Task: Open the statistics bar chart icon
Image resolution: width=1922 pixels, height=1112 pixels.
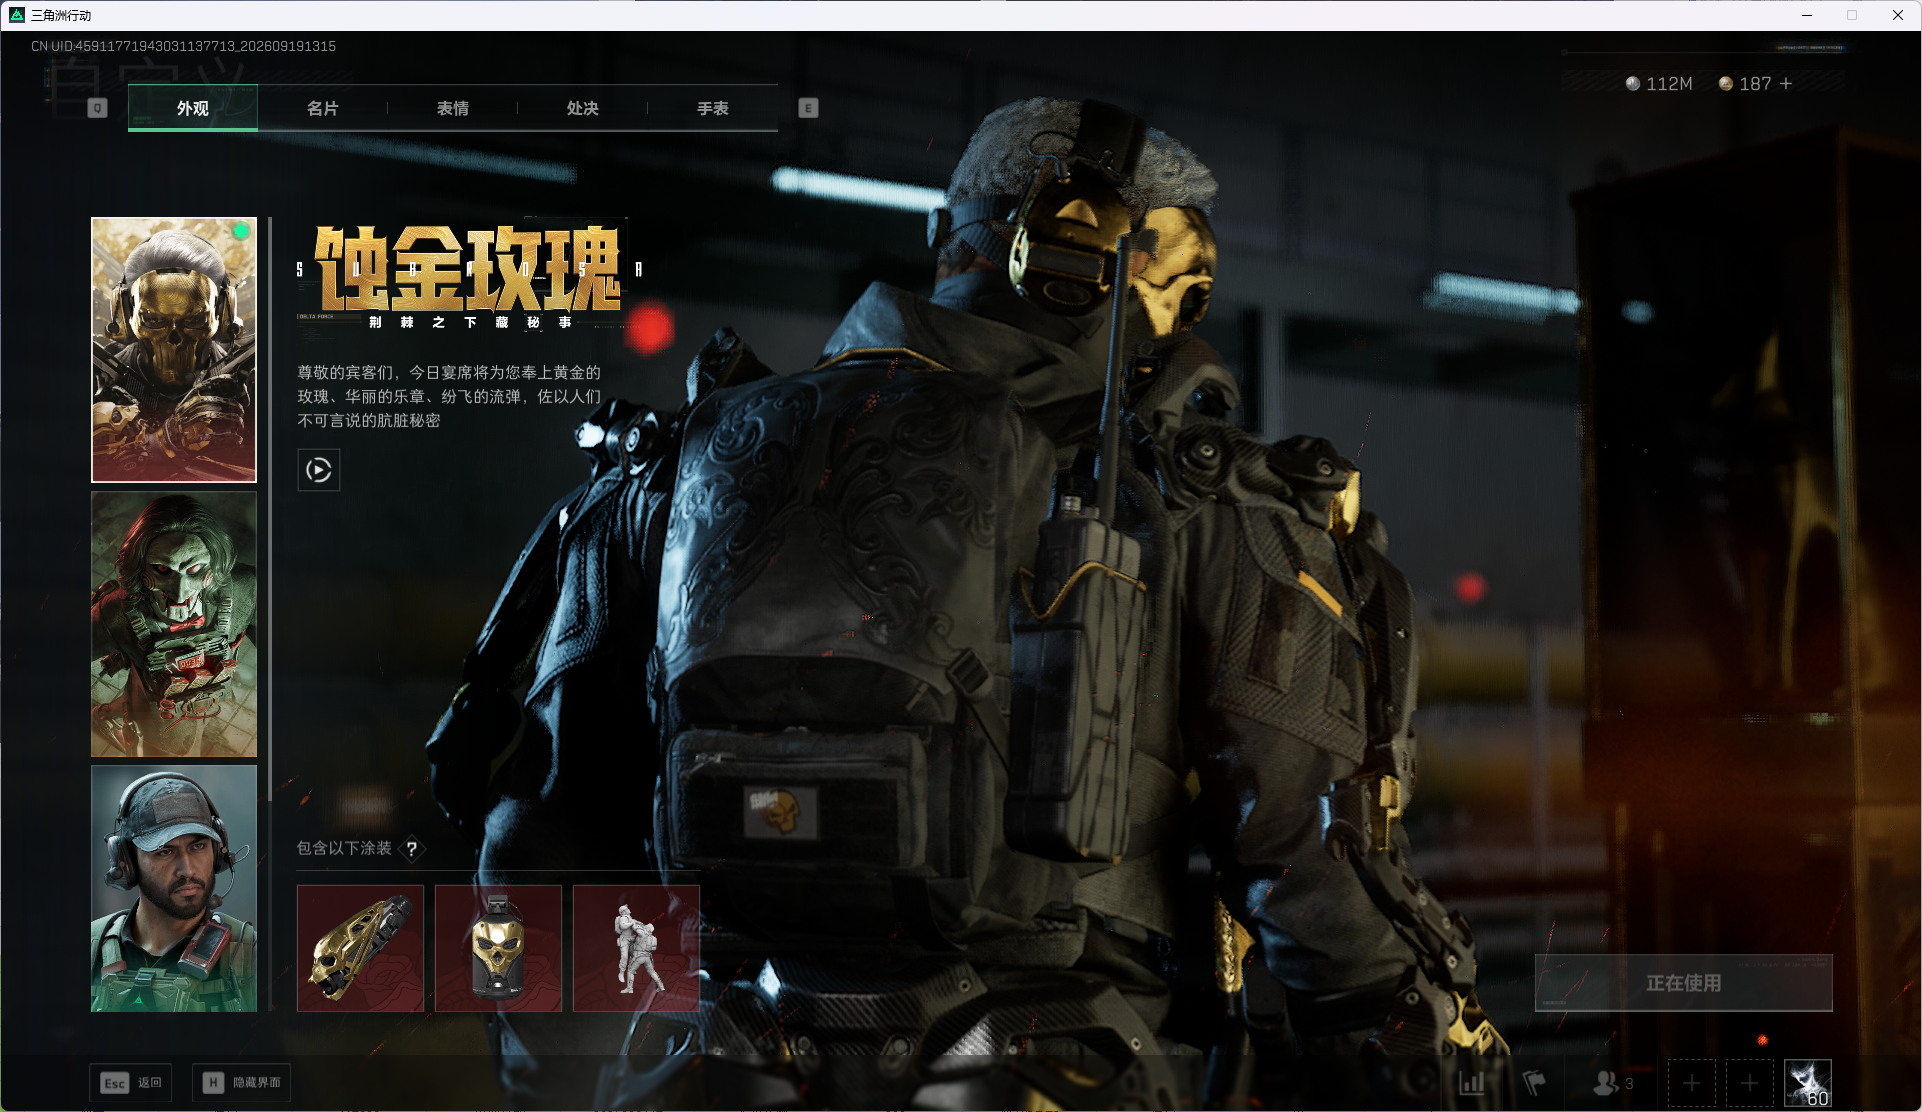Action: 1472,1083
